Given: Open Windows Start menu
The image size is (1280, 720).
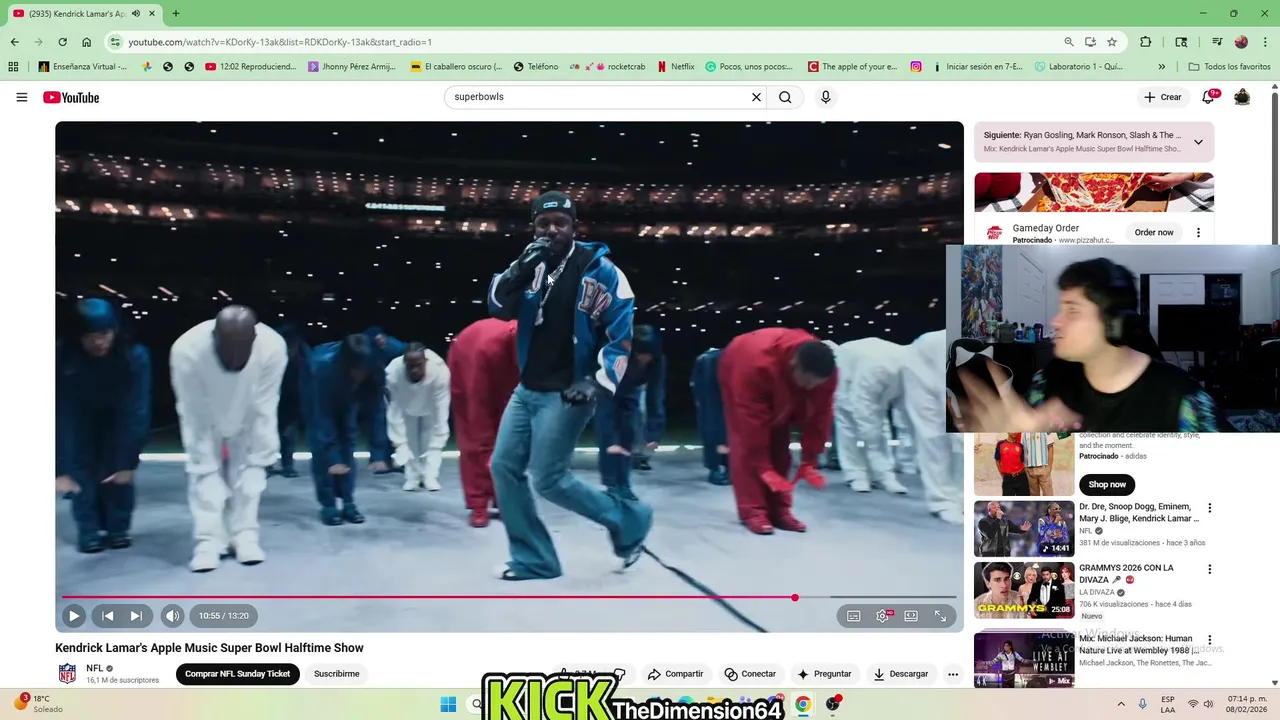Looking at the screenshot, I should click(448, 704).
